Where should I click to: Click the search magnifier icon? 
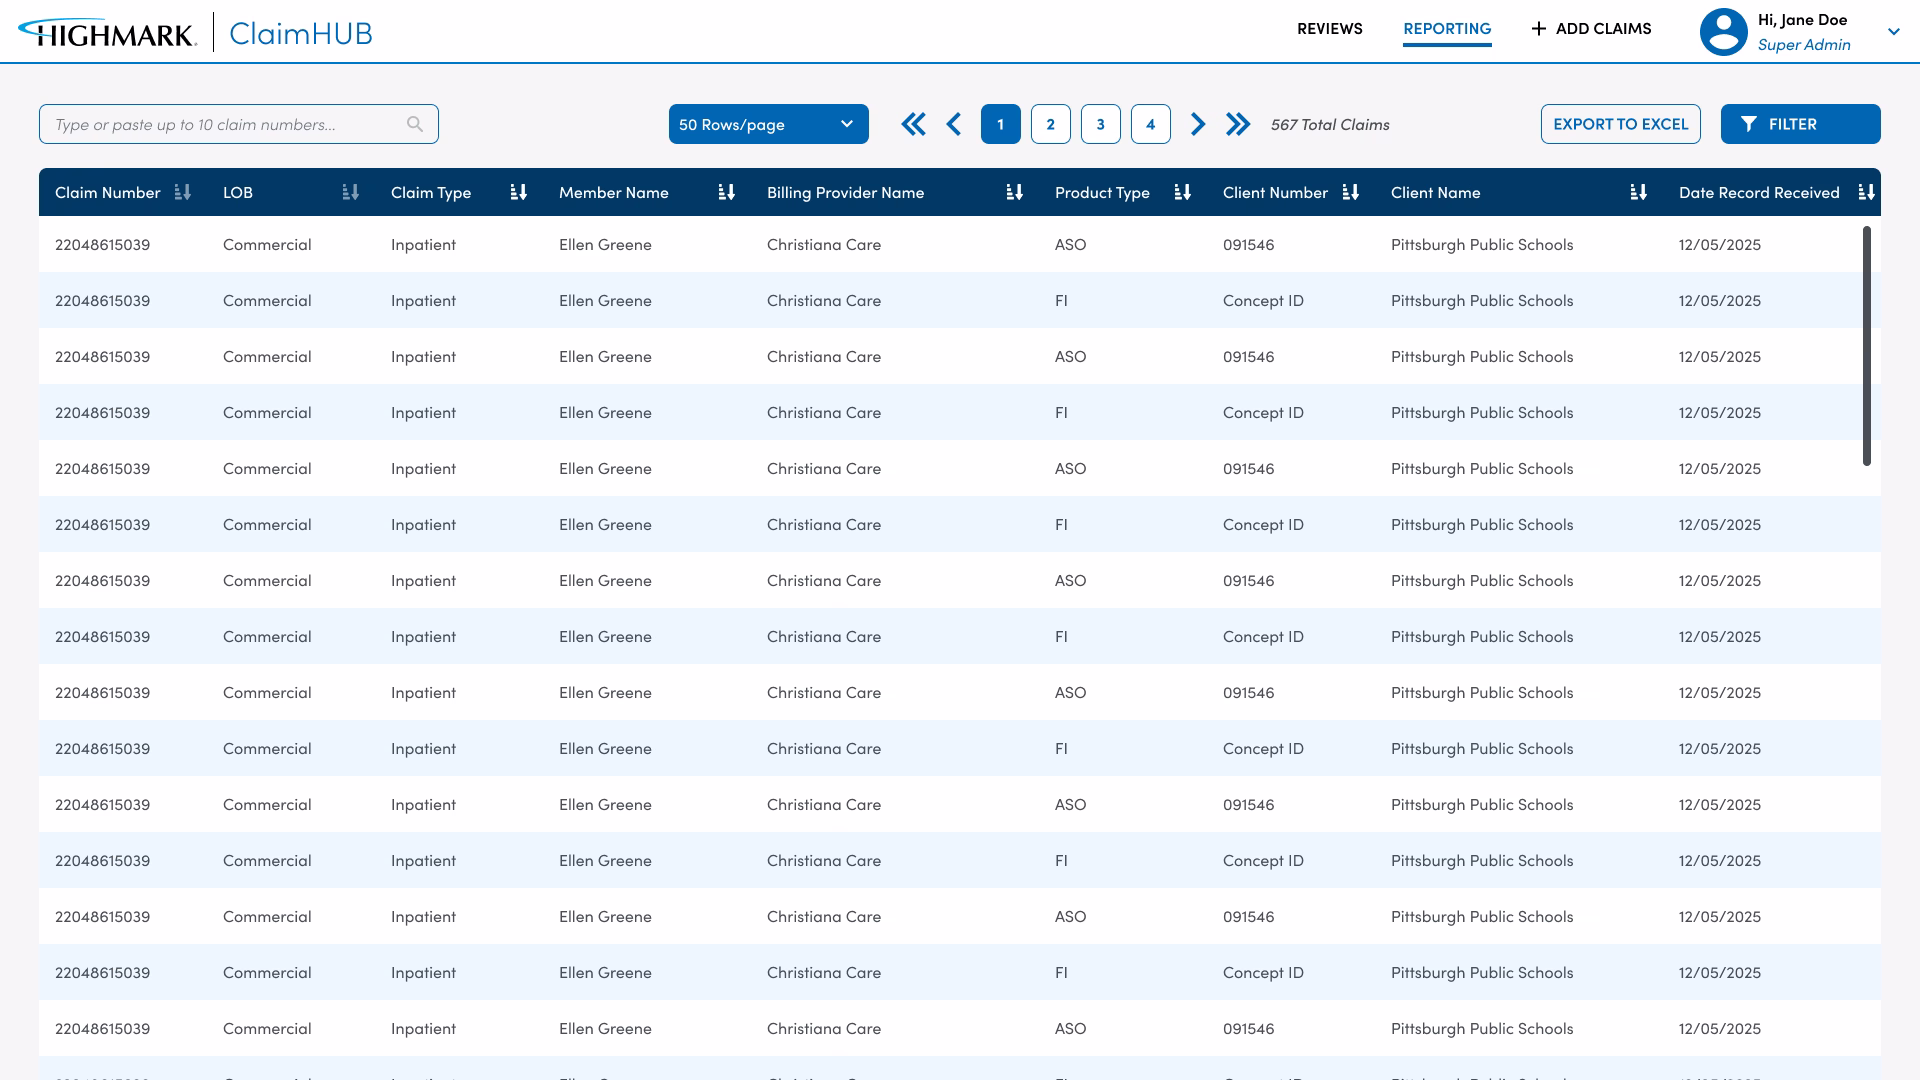(x=415, y=124)
